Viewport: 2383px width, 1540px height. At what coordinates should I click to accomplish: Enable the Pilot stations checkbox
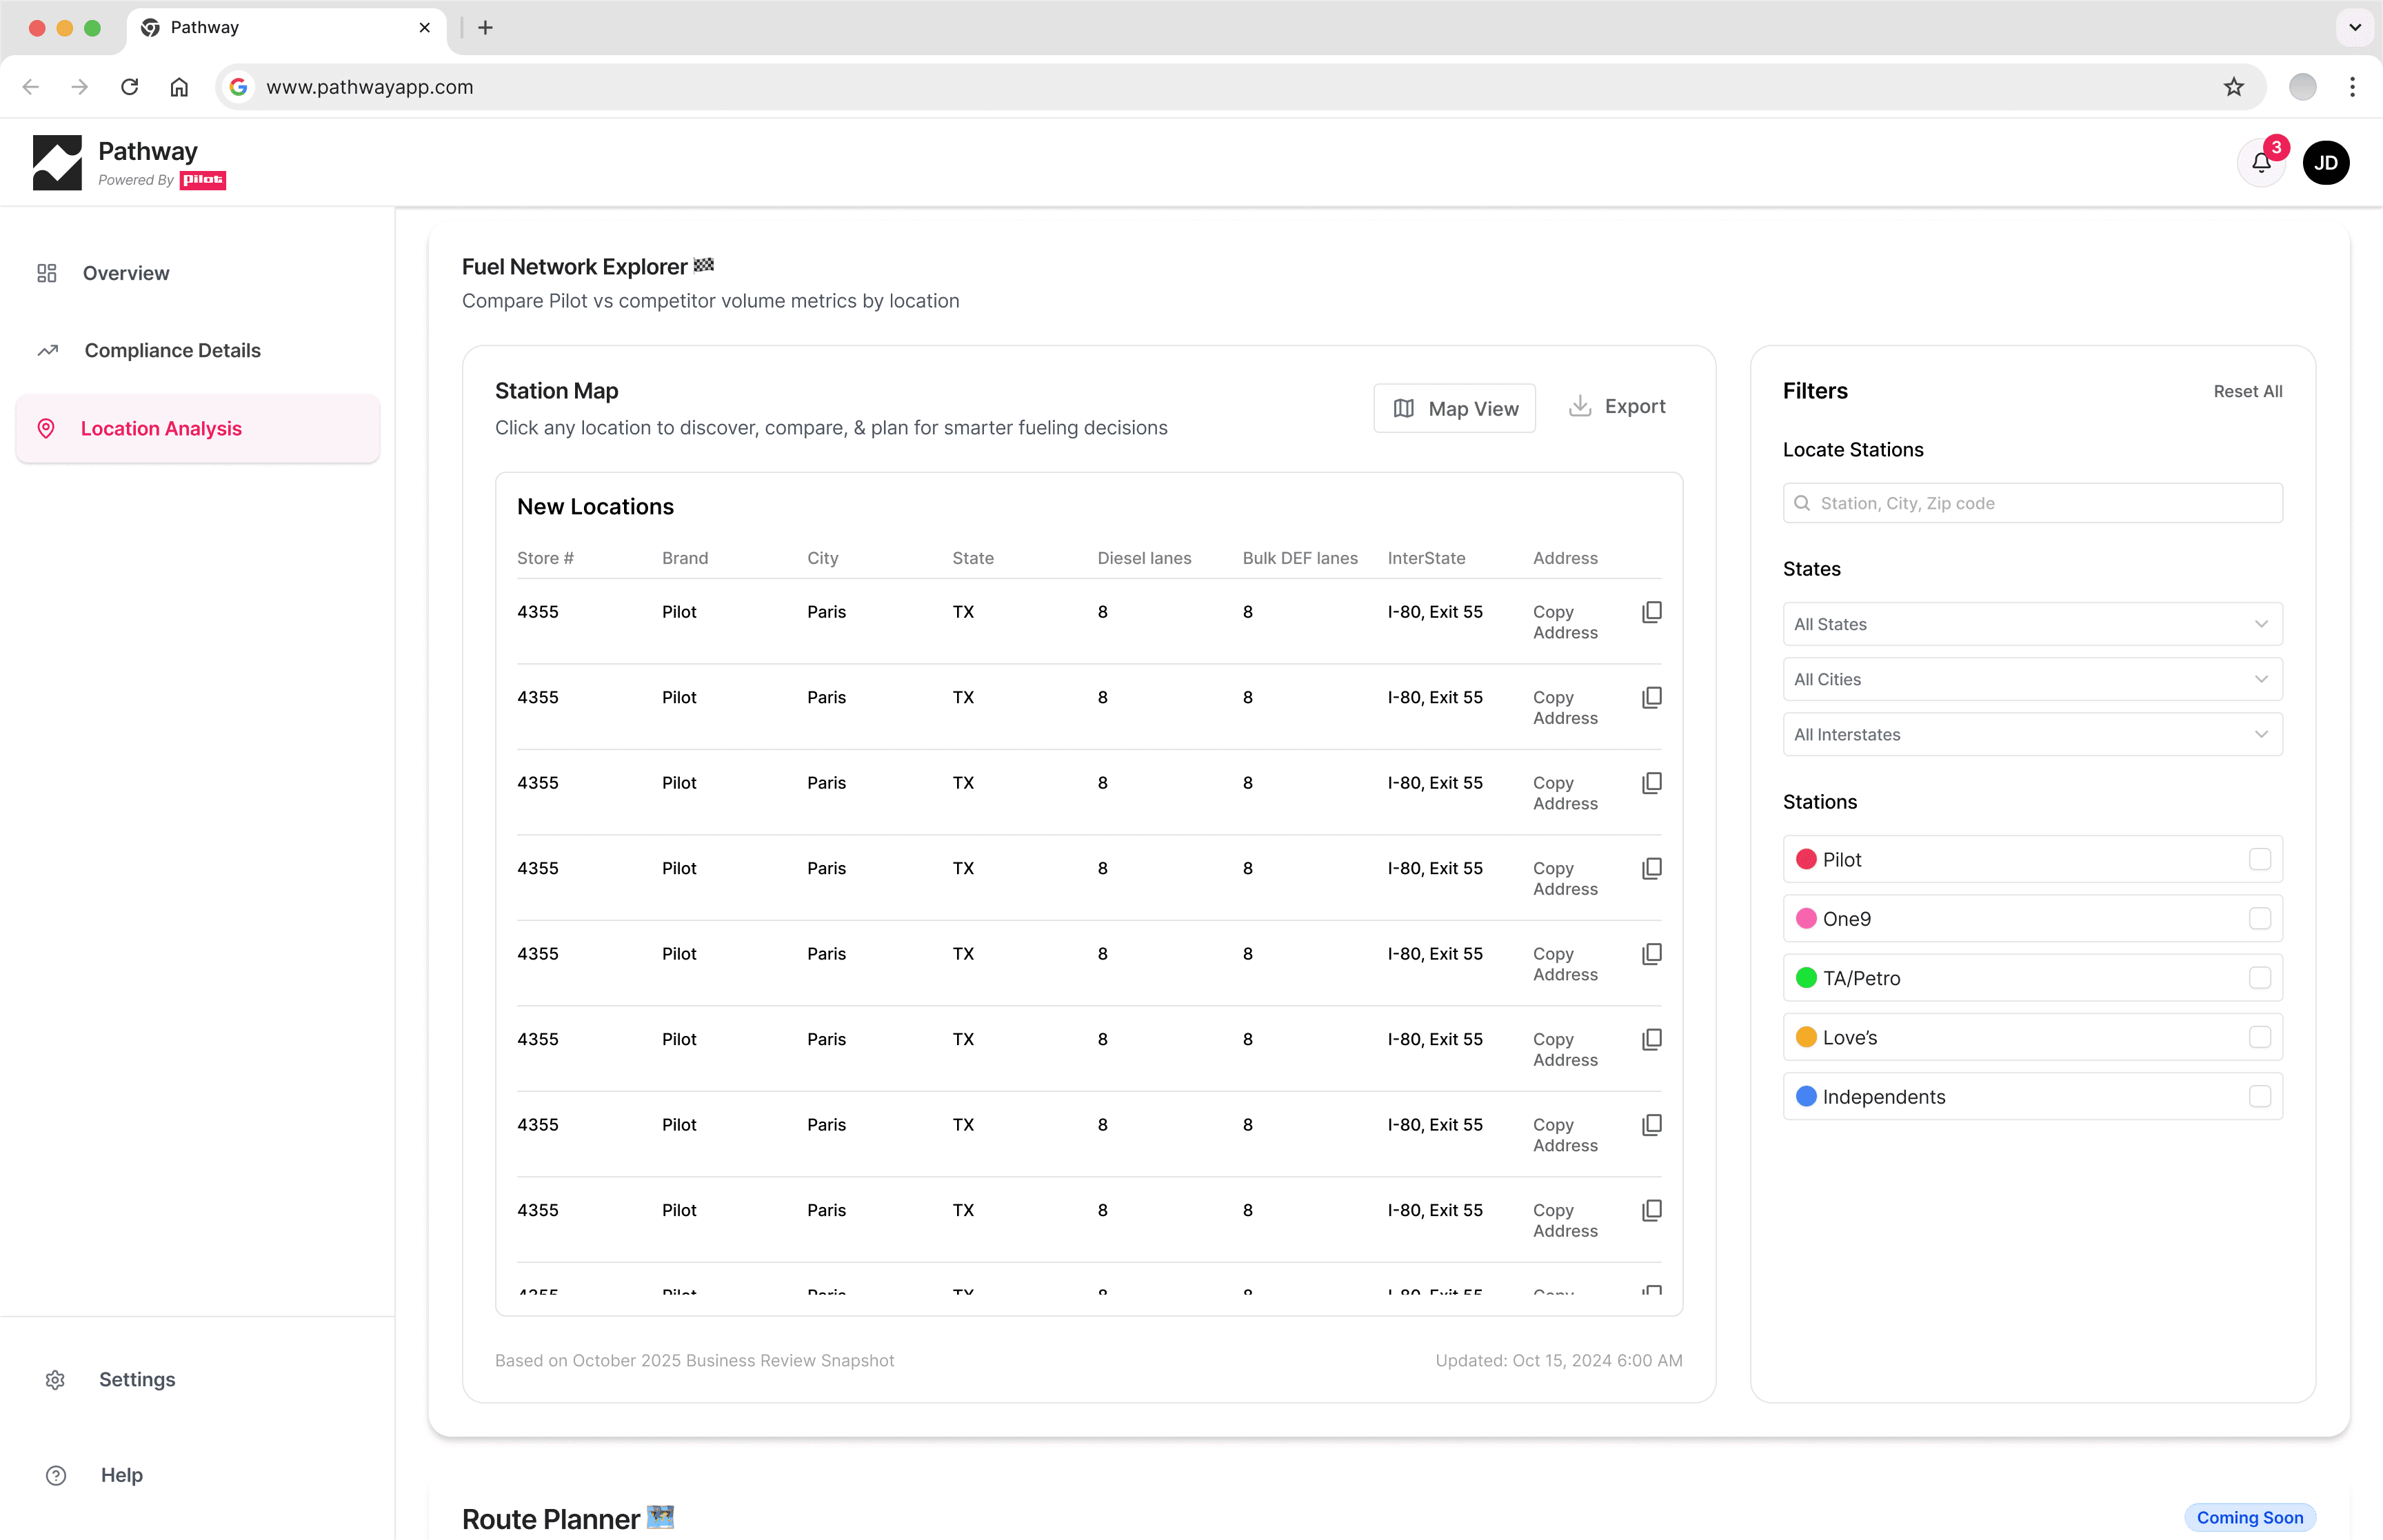pos(2259,859)
